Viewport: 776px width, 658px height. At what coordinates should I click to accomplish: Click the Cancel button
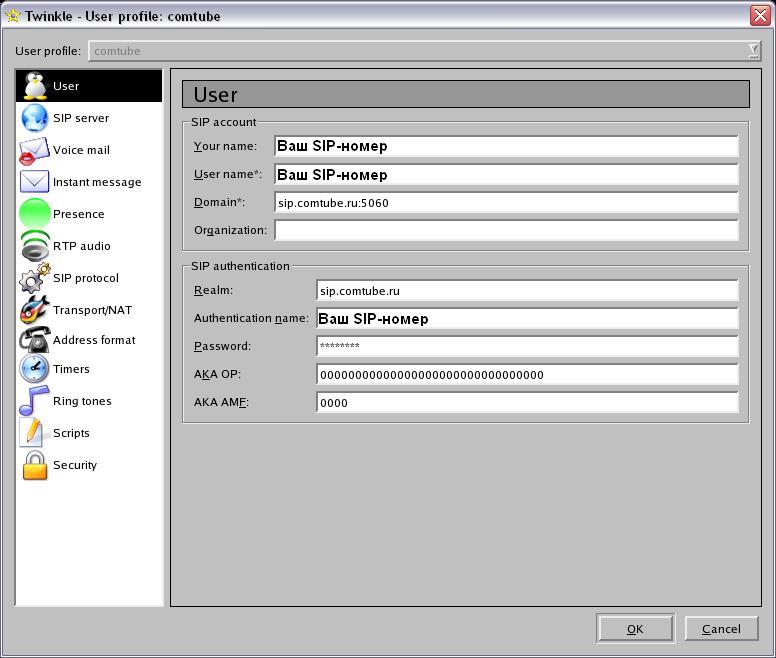(722, 629)
